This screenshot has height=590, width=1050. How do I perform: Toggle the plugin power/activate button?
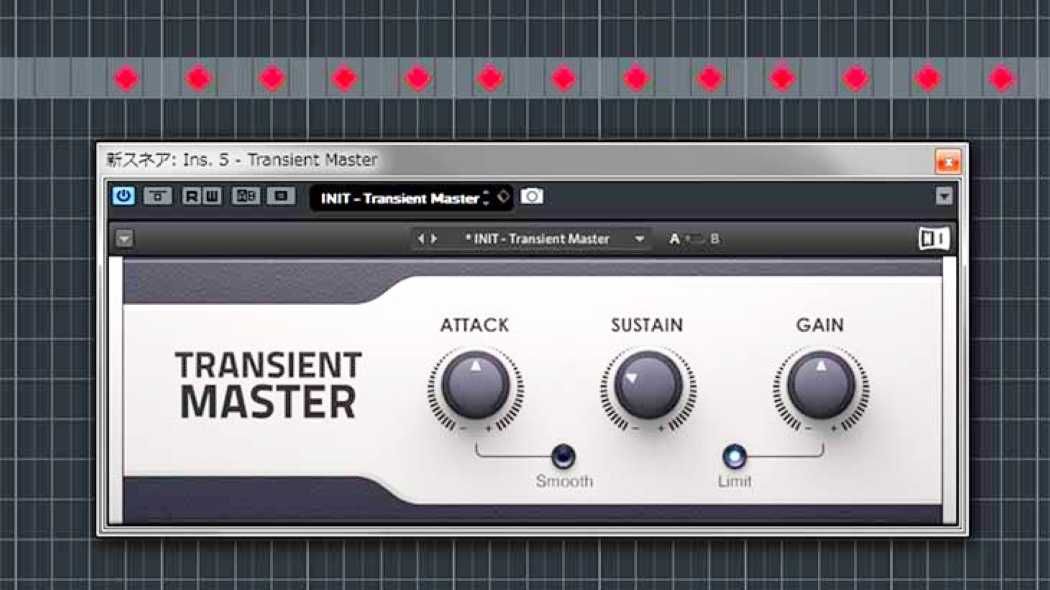[123, 196]
